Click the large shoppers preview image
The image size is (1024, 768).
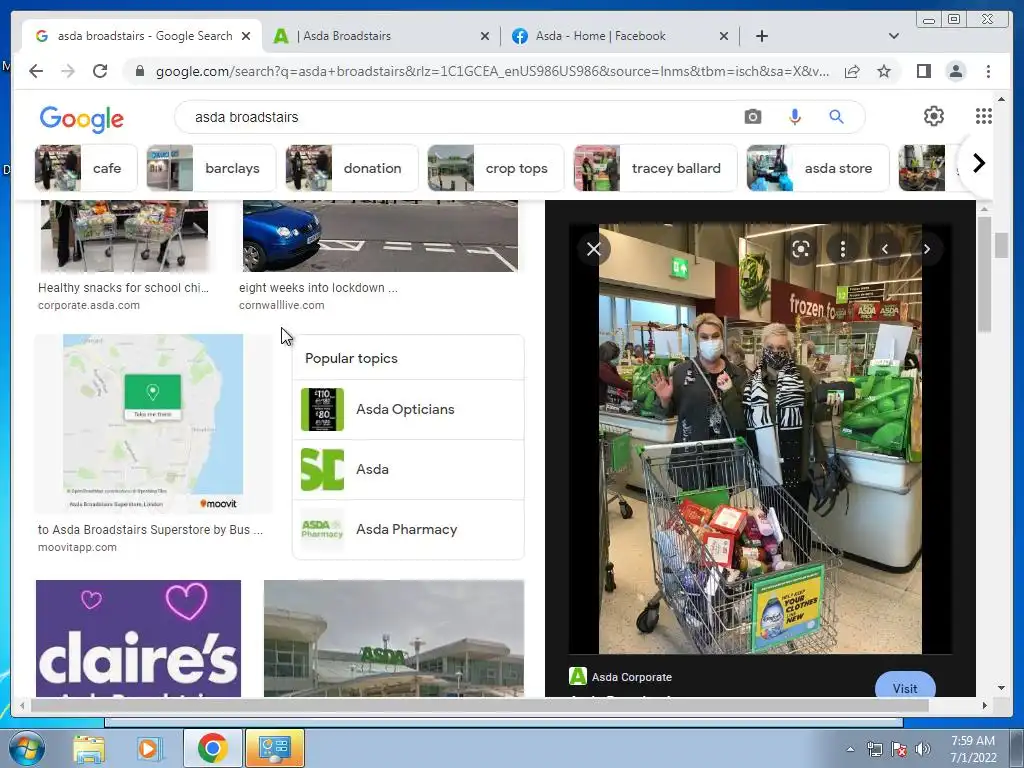pos(760,438)
